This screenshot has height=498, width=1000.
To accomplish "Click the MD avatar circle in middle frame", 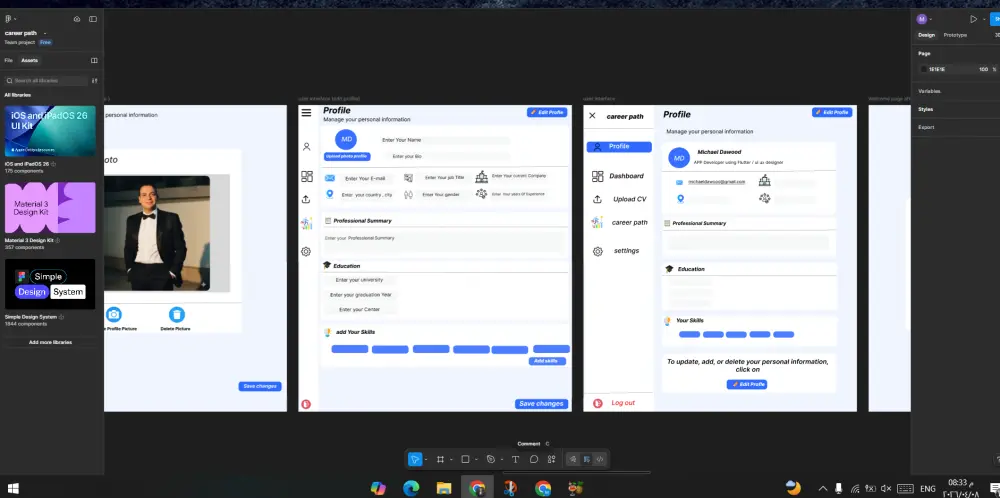I will pyautogui.click(x=346, y=139).
